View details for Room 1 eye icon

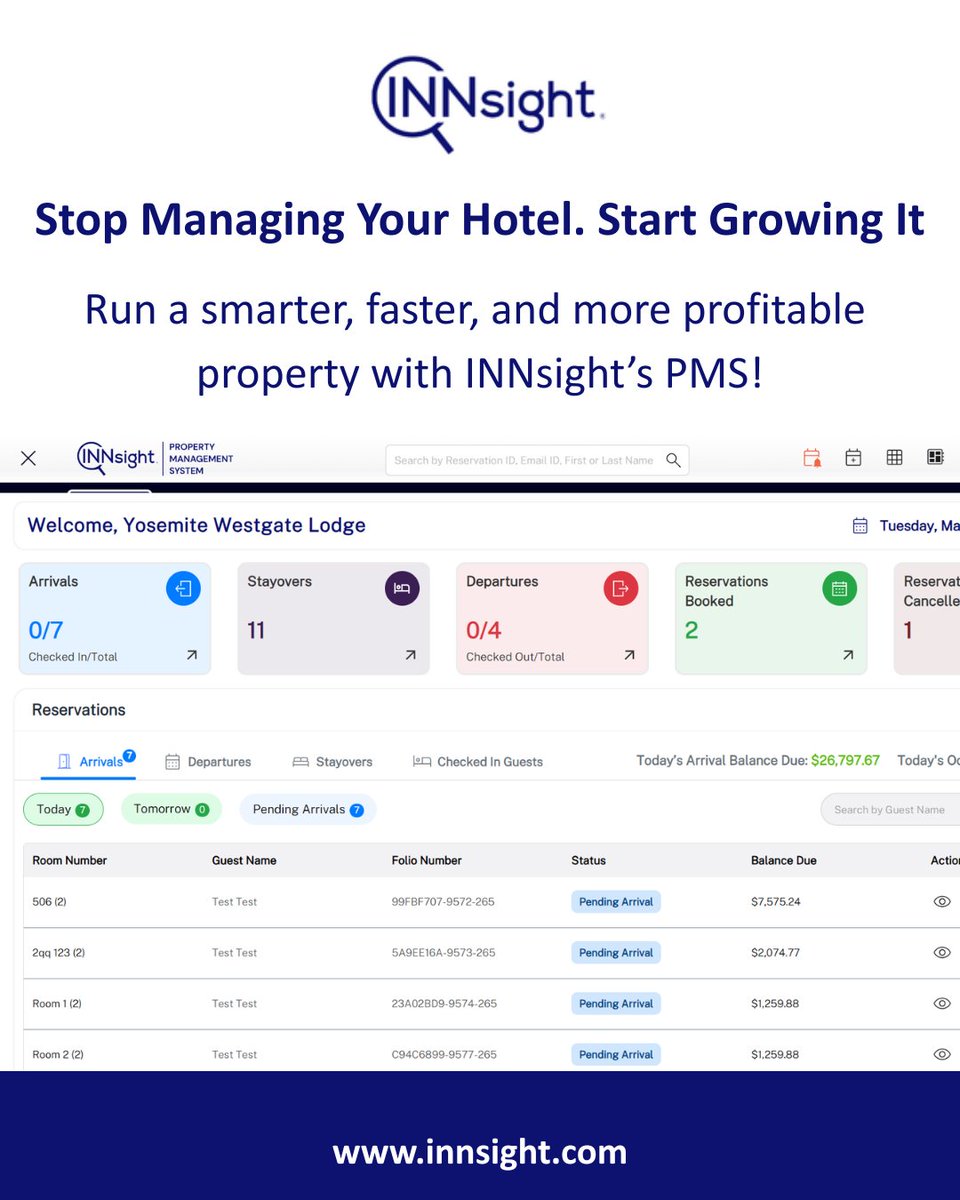[941, 1003]
